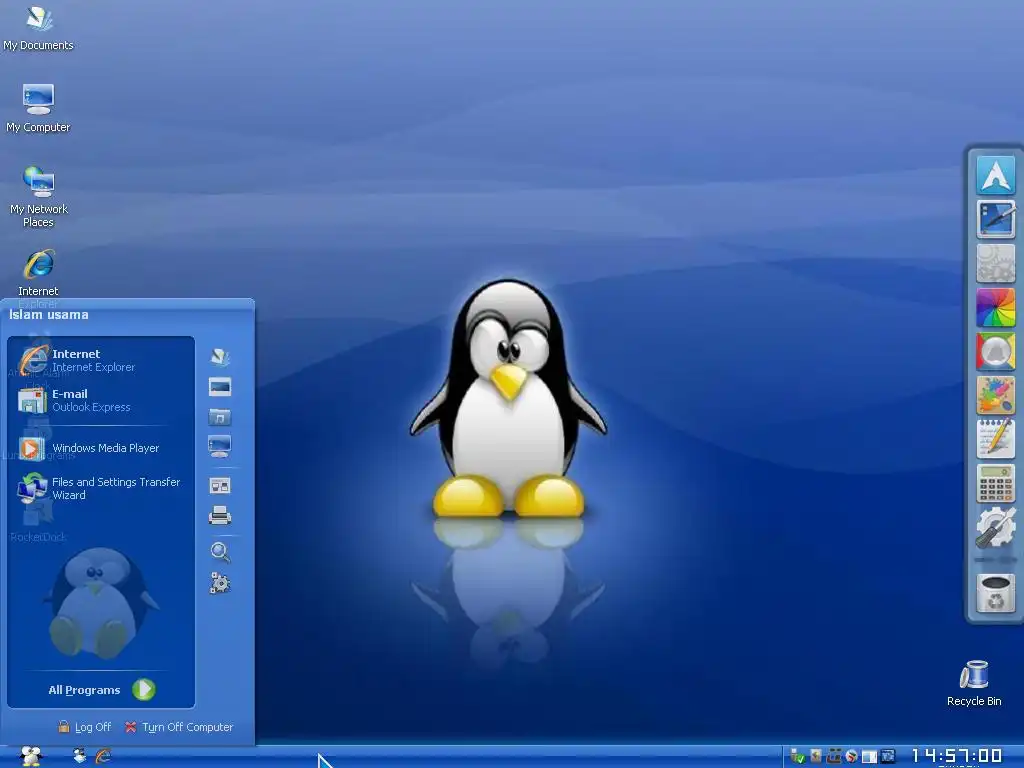This screenshot has height=768, width=1024.
Task: Open the pictures icon in start menu column
Action: [220, 387]
